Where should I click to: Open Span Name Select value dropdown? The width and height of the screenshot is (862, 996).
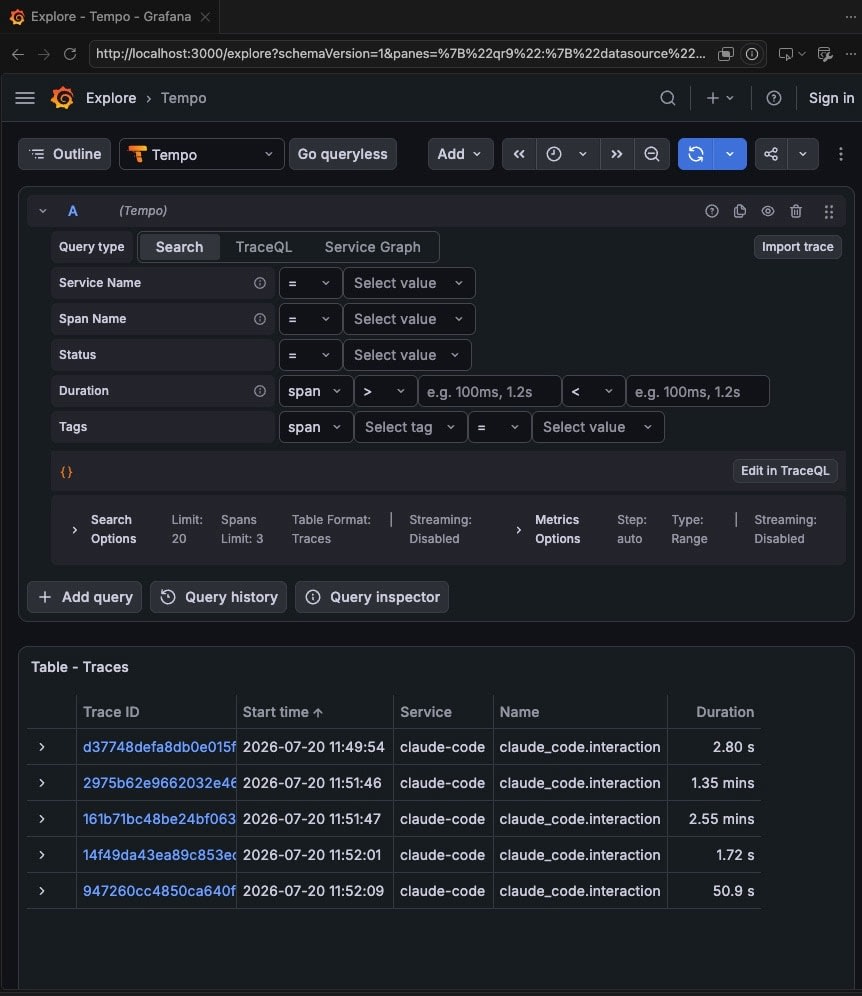point(409,319)
